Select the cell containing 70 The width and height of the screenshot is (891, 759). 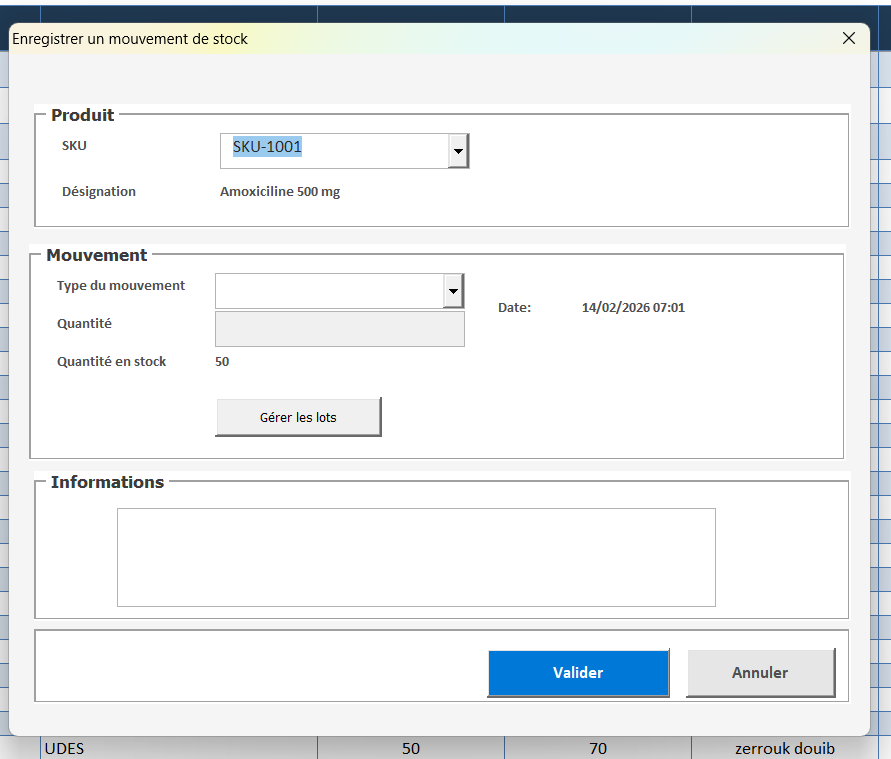pos(598,748)
